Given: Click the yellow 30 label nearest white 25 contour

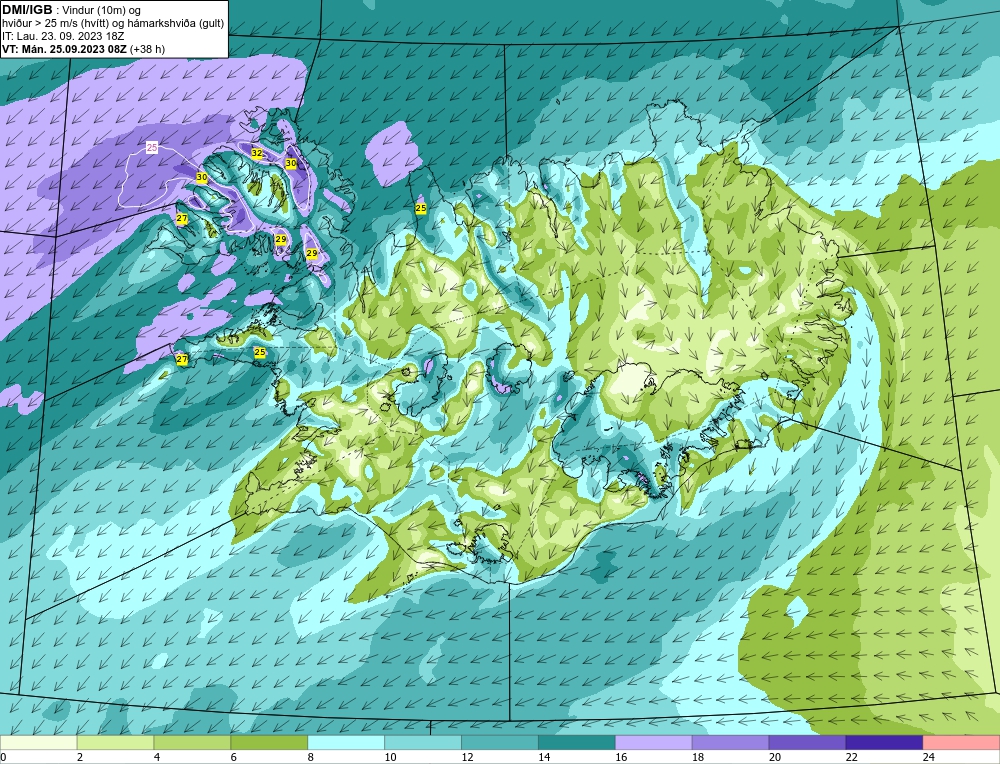Looking at the screenshot, I should [202, 177].
